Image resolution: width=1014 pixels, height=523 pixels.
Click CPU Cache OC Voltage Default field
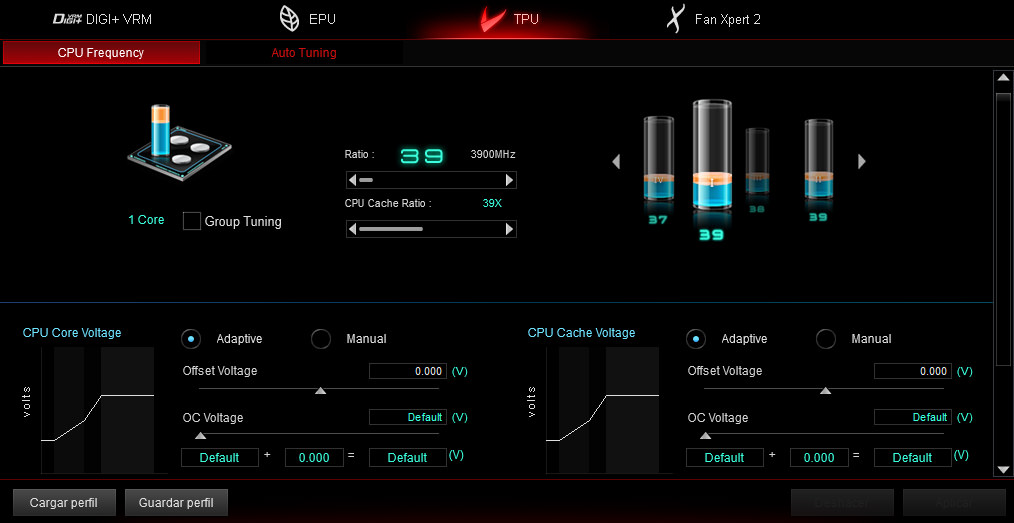pyautogui.click(x=912, y=417)
